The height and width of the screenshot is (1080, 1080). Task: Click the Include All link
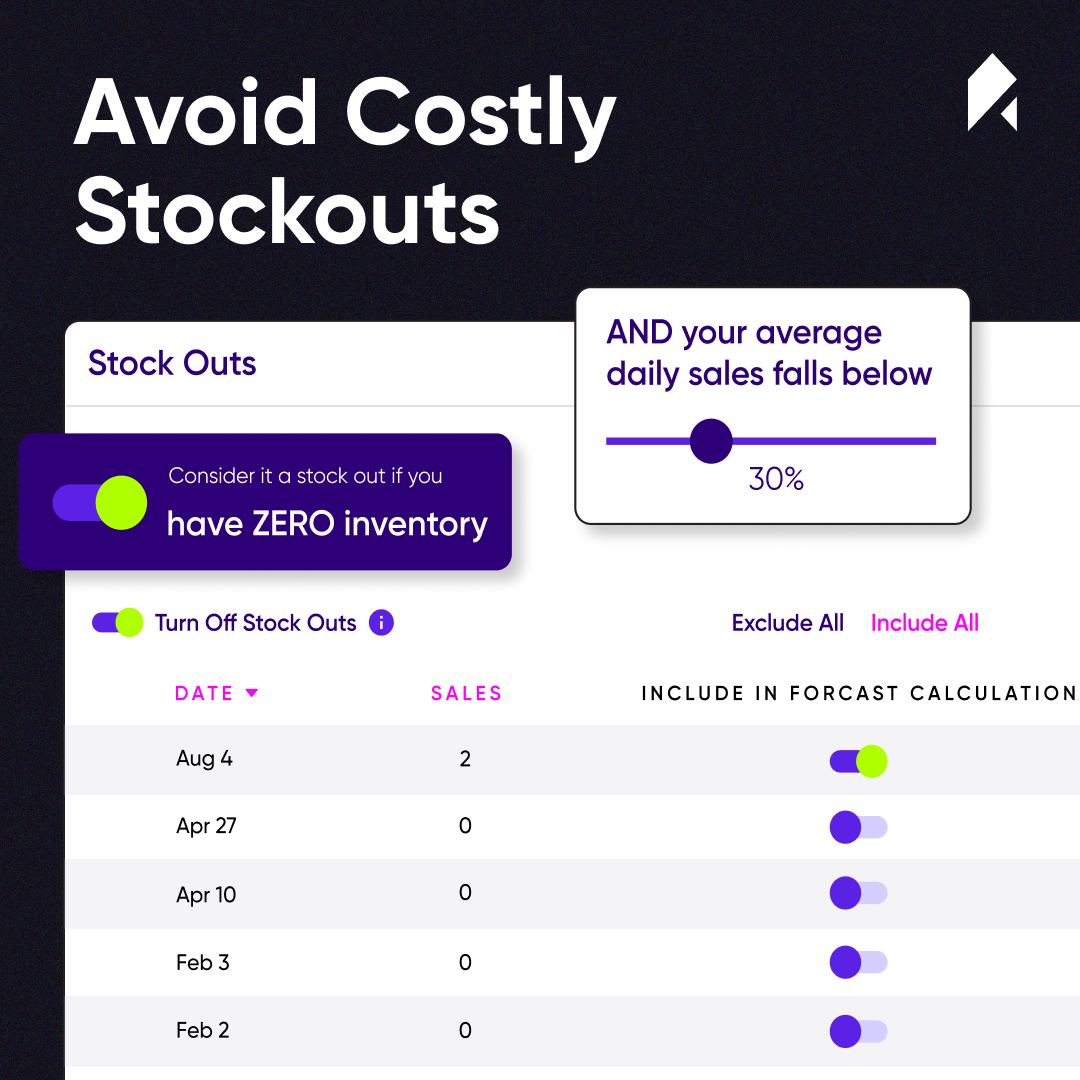[924, 623]
